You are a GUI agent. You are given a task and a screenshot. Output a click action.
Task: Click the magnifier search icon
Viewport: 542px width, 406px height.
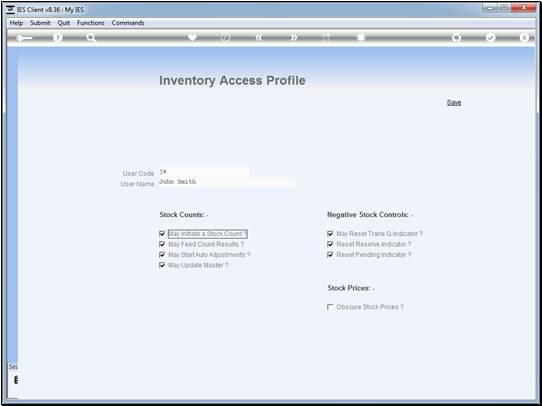(x=91, y=38)
